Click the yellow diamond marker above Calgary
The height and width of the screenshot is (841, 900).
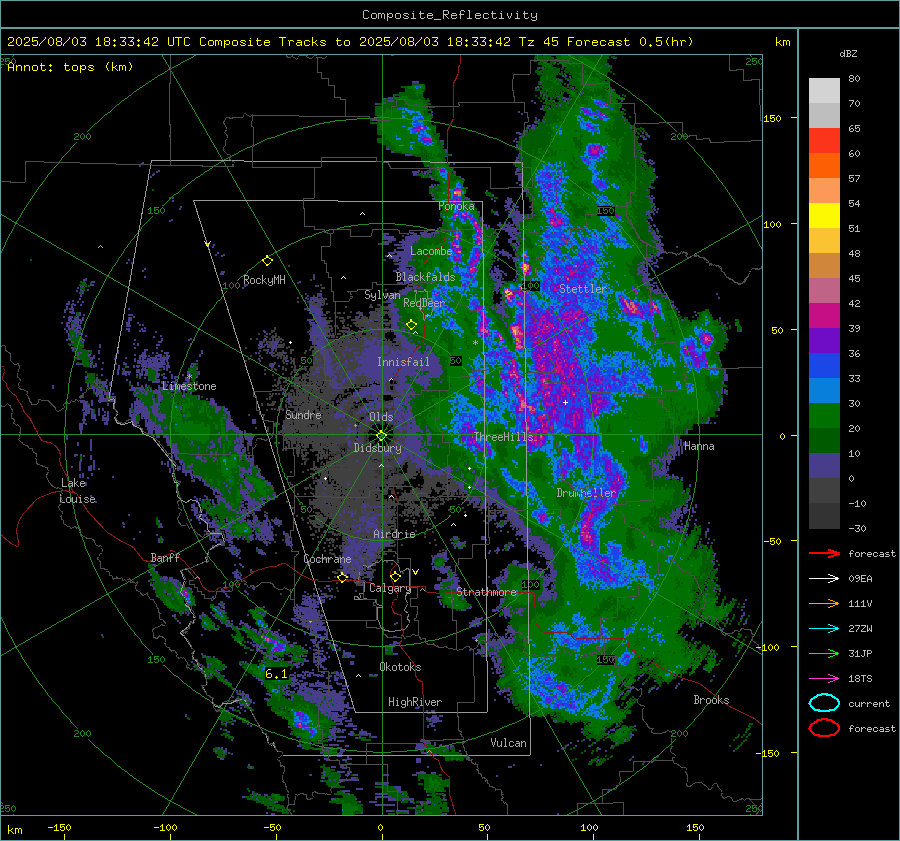(x=395, y=576)
